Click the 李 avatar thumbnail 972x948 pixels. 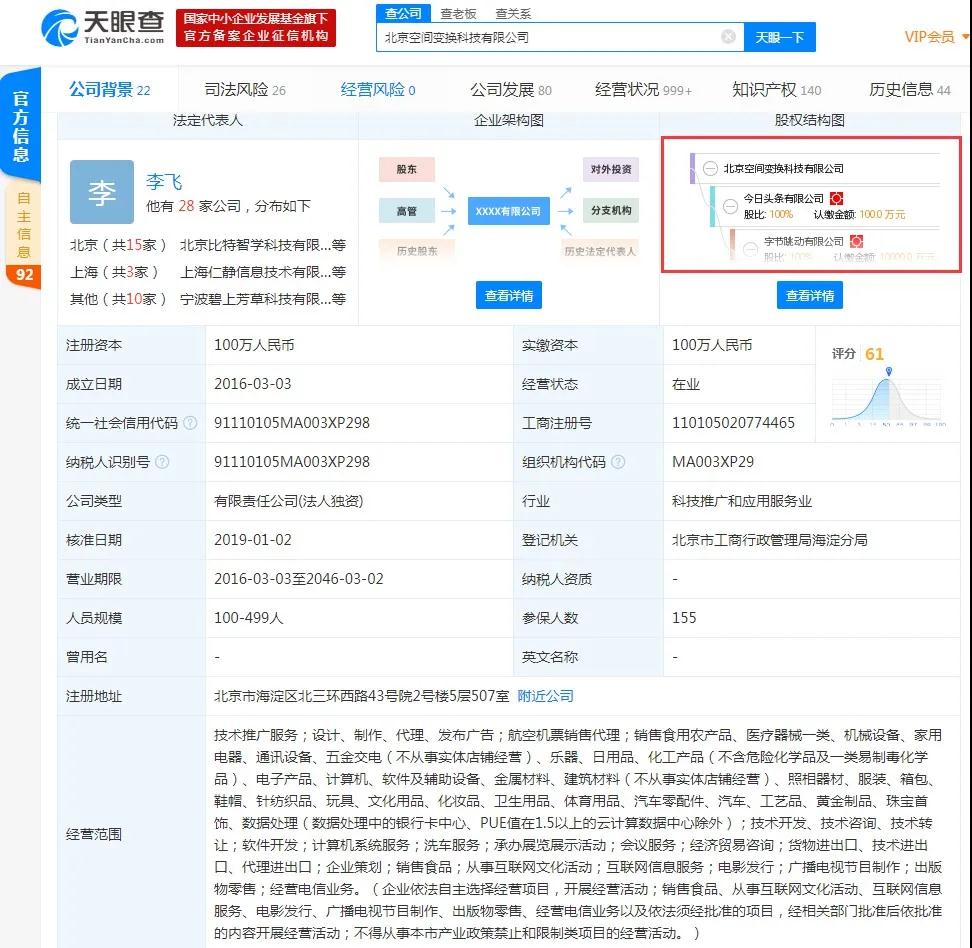(x=102, y=192)
